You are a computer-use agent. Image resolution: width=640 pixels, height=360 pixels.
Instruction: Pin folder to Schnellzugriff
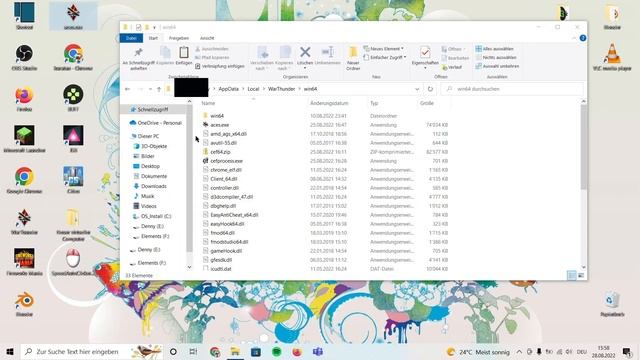138,58
